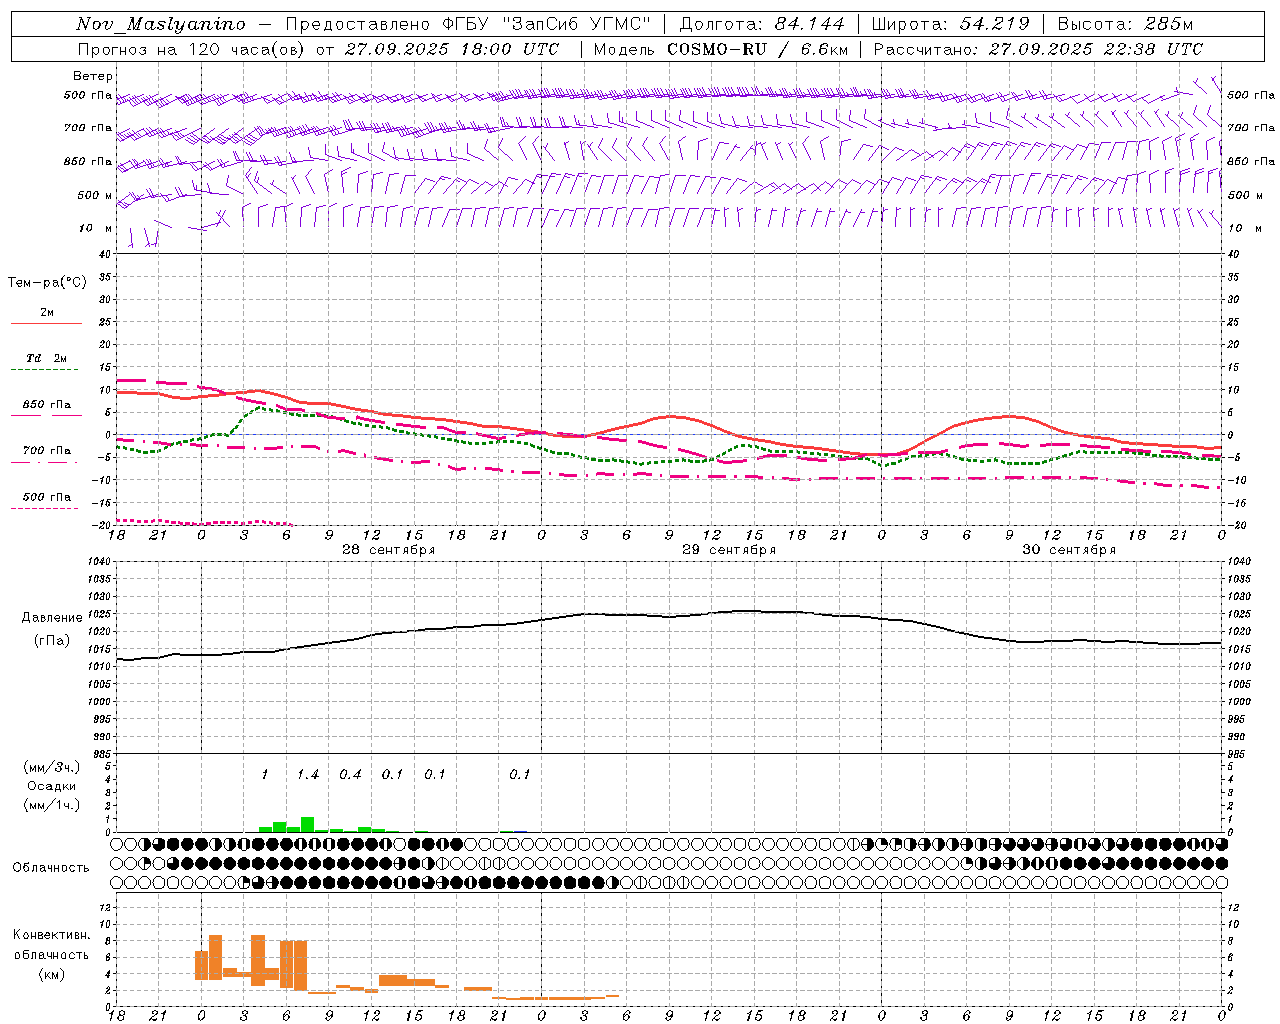The width and height of the screenshot is (1280, 1024).
Task: Click the Высота: 285м field
Action: click(x=1125, y=24)
